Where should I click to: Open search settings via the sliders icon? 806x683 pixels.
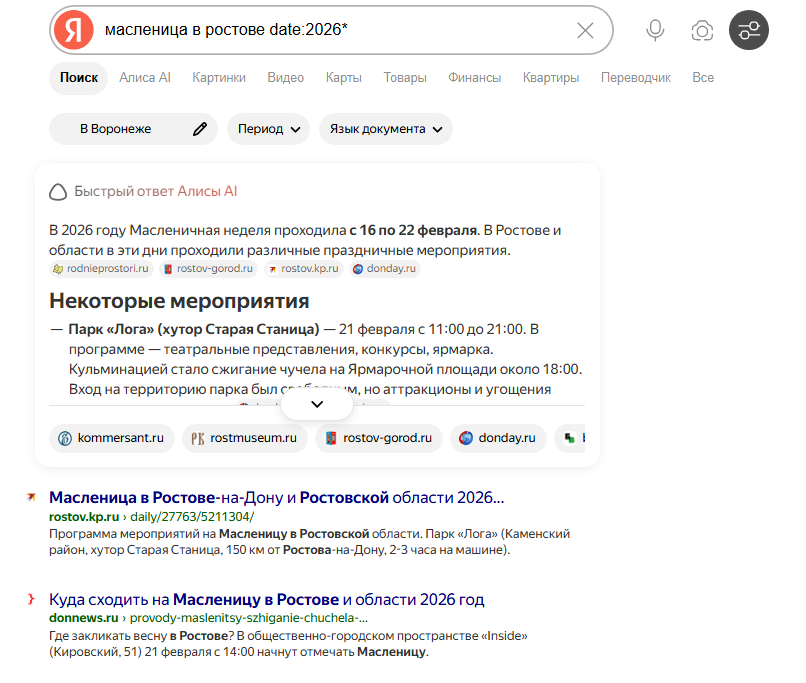click(x=749, y=30)
